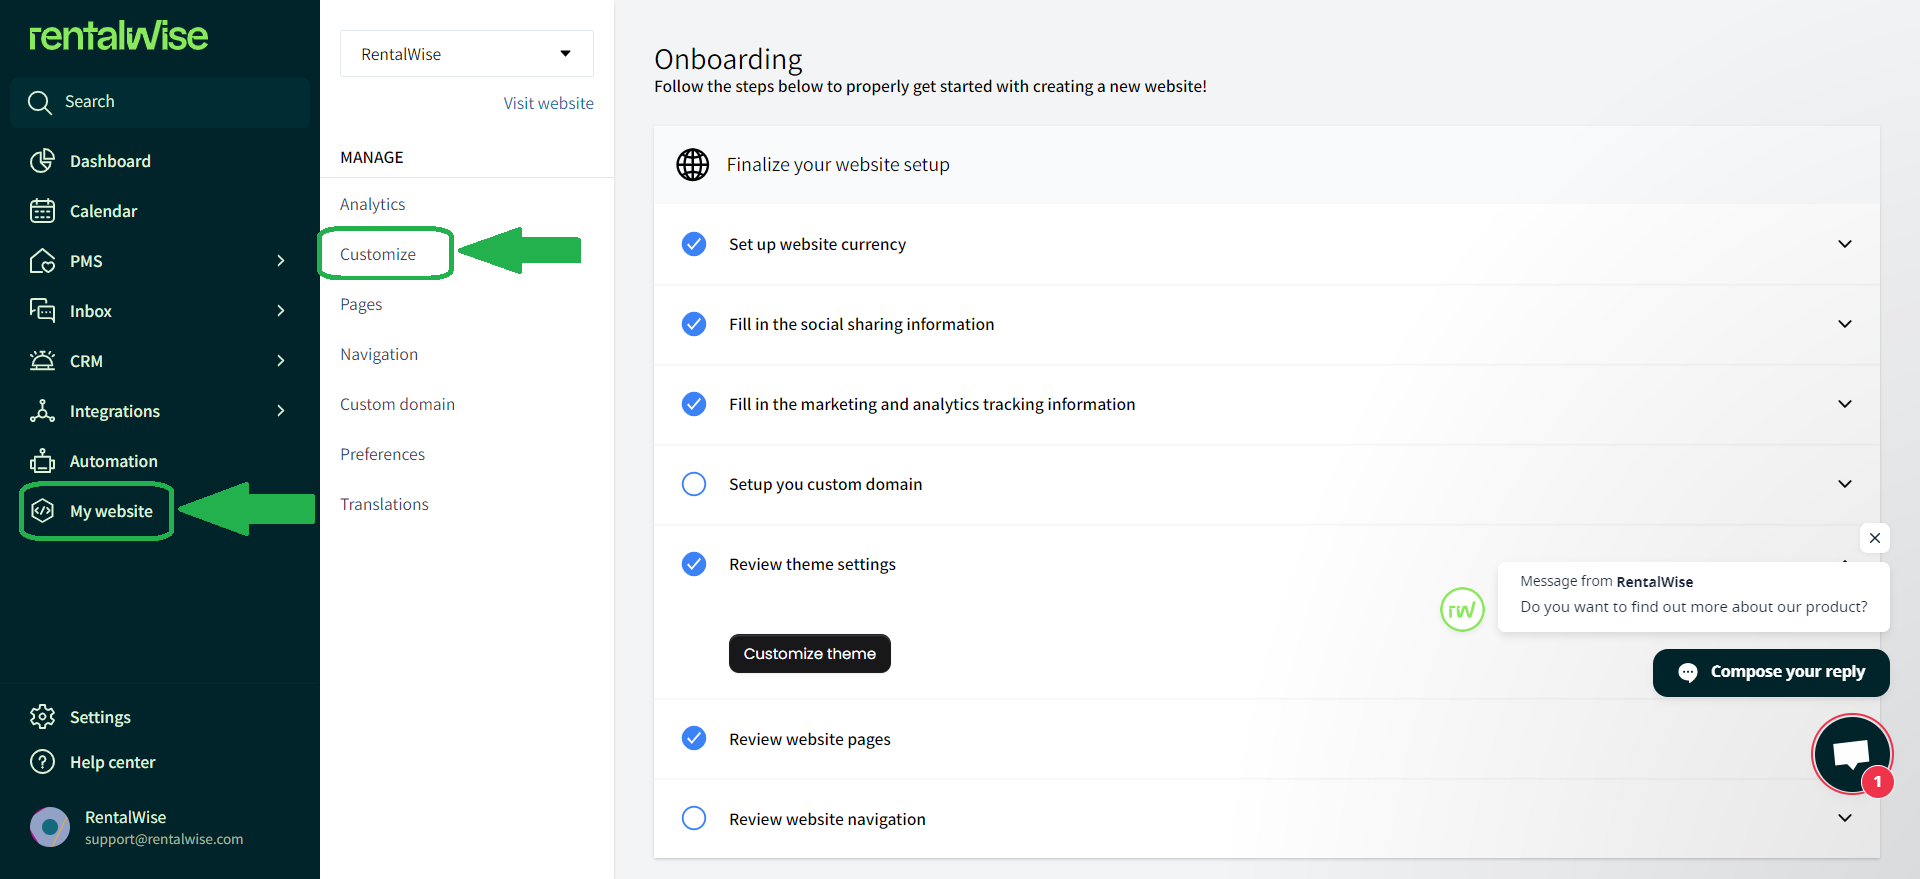Toggle the custom domain setup checkbox
The height and width of the screenshot is (879, 1920).
tap(694, 484)
